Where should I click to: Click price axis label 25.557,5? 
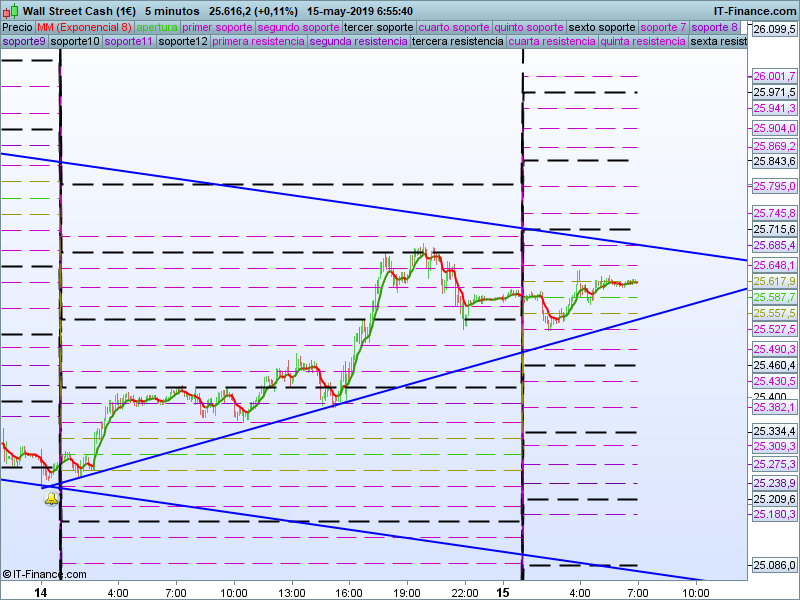click(x=774, y=313)
